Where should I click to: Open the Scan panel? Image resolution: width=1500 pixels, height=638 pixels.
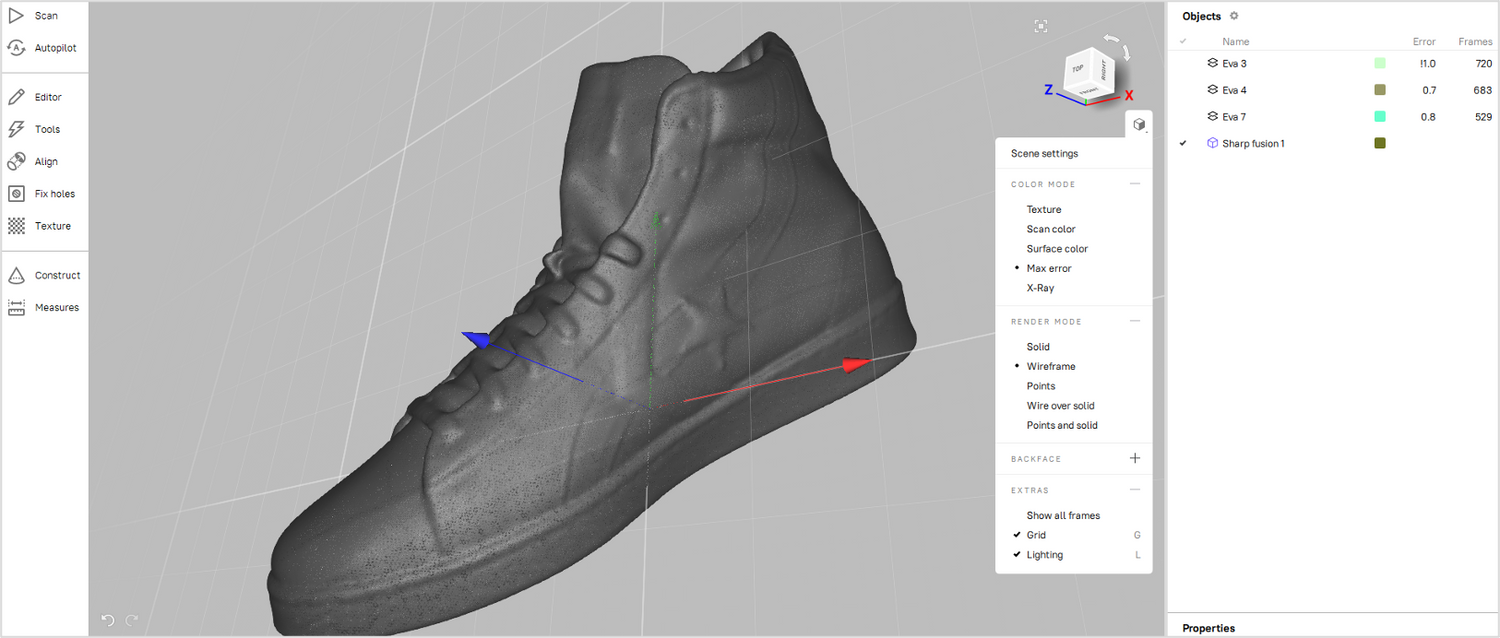point(45,16)
